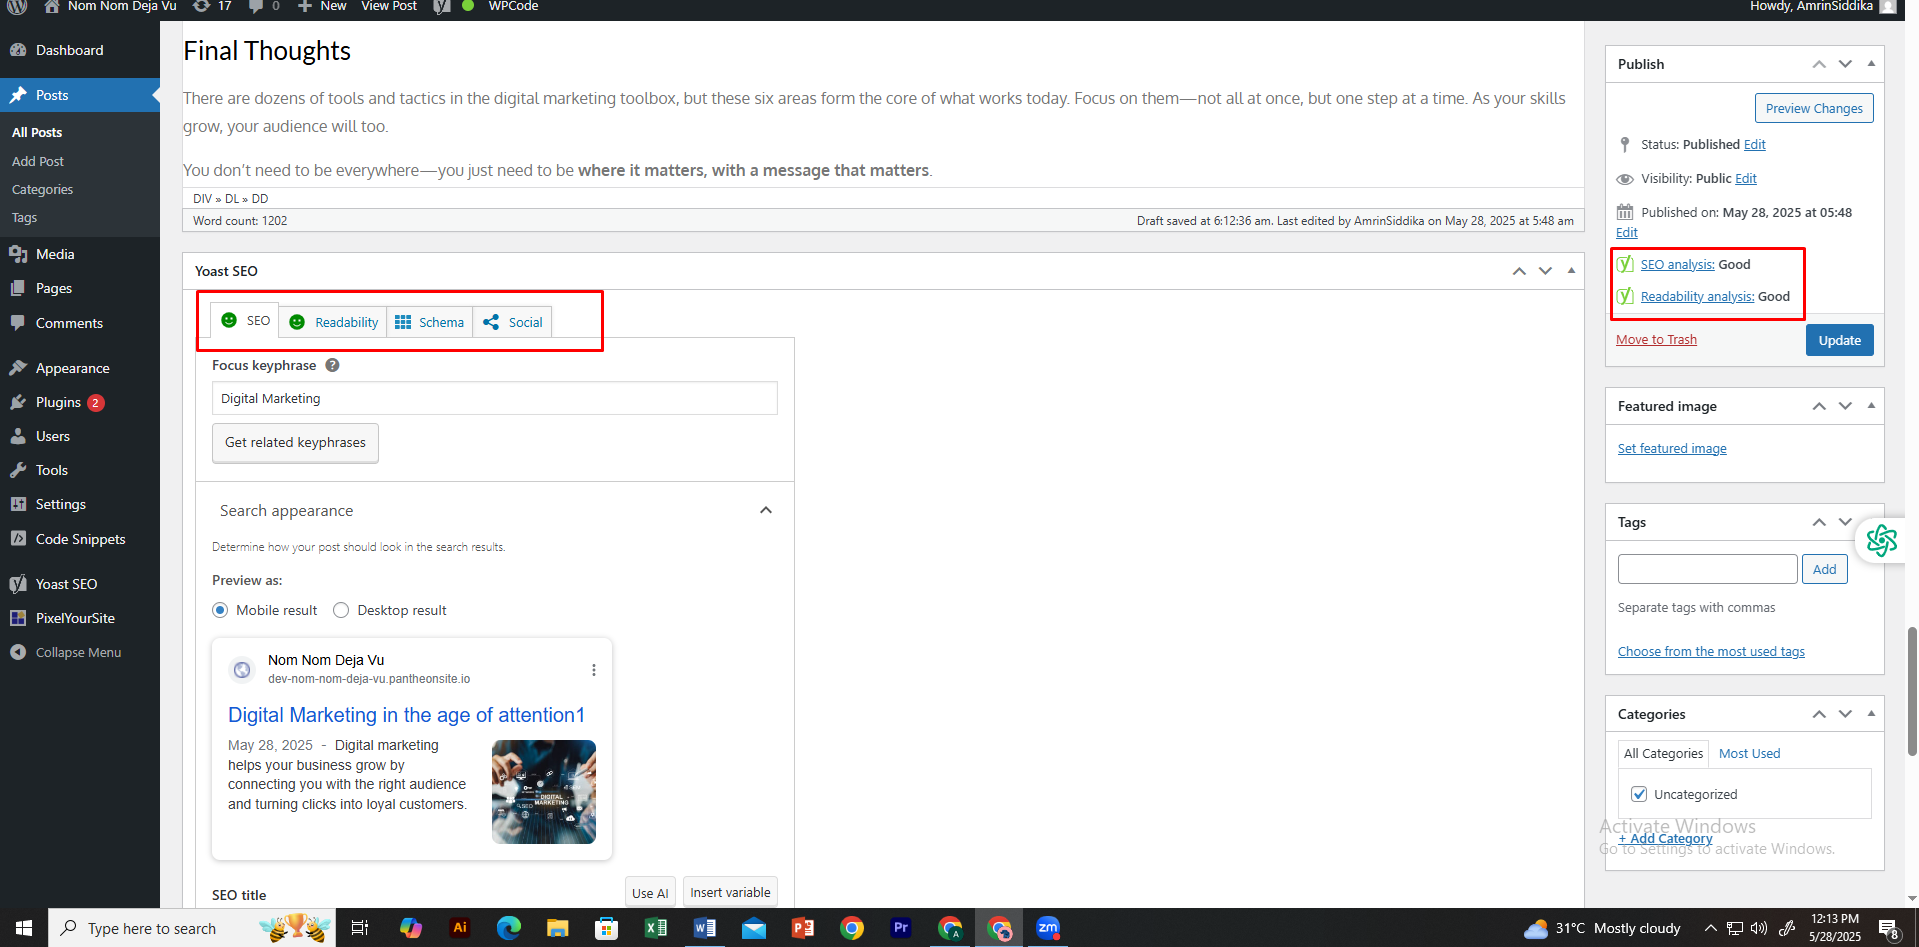
Task: Uncheck the Uncategorized category checkbox
Action: point(1639,794)
